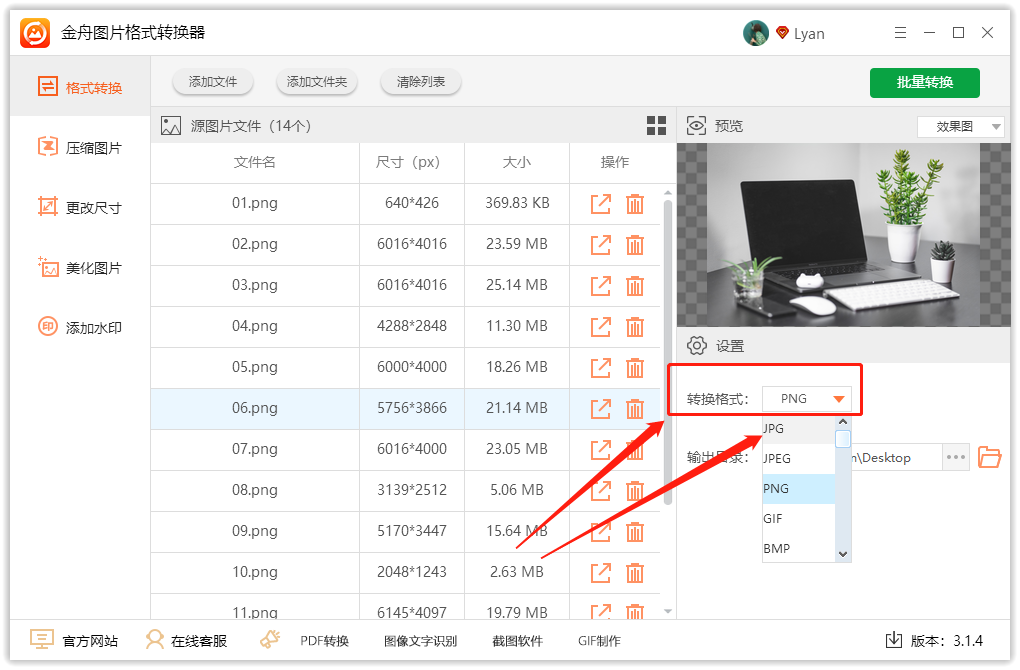Remove 04.png via the trash icon

(635, 327)
